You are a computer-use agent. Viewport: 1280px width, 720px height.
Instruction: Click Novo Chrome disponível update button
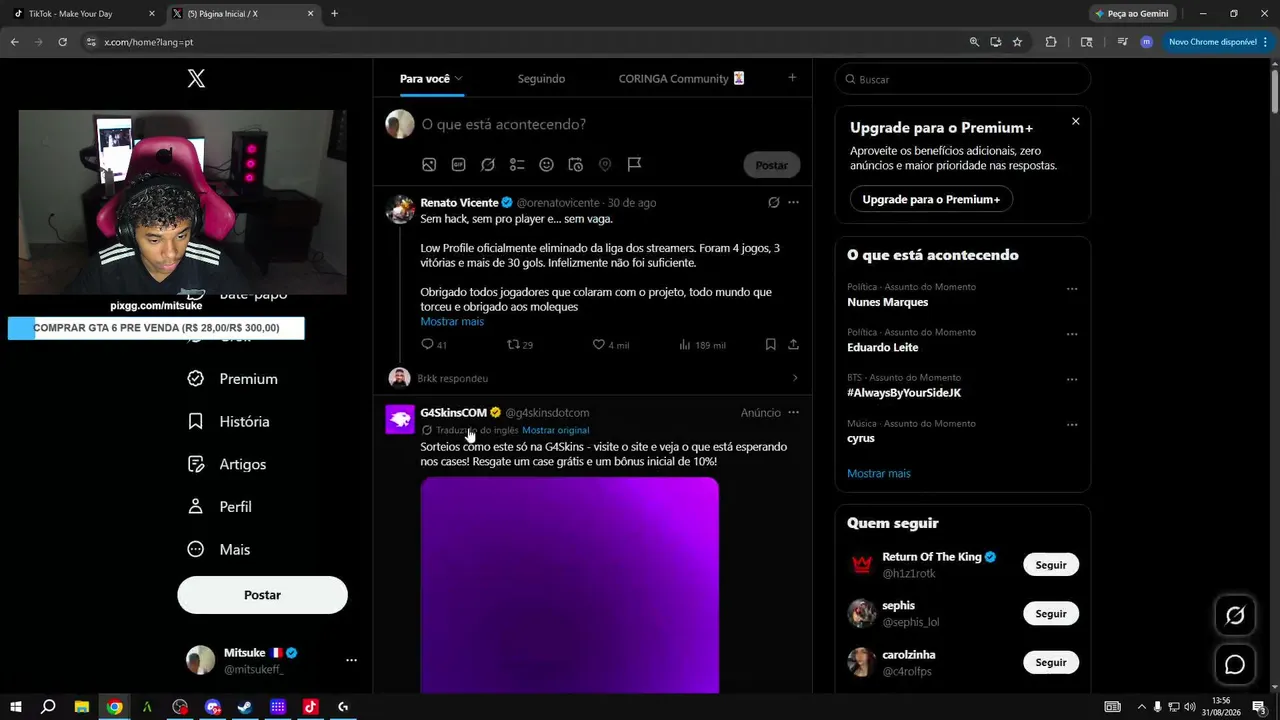[x=1216, y=42]
